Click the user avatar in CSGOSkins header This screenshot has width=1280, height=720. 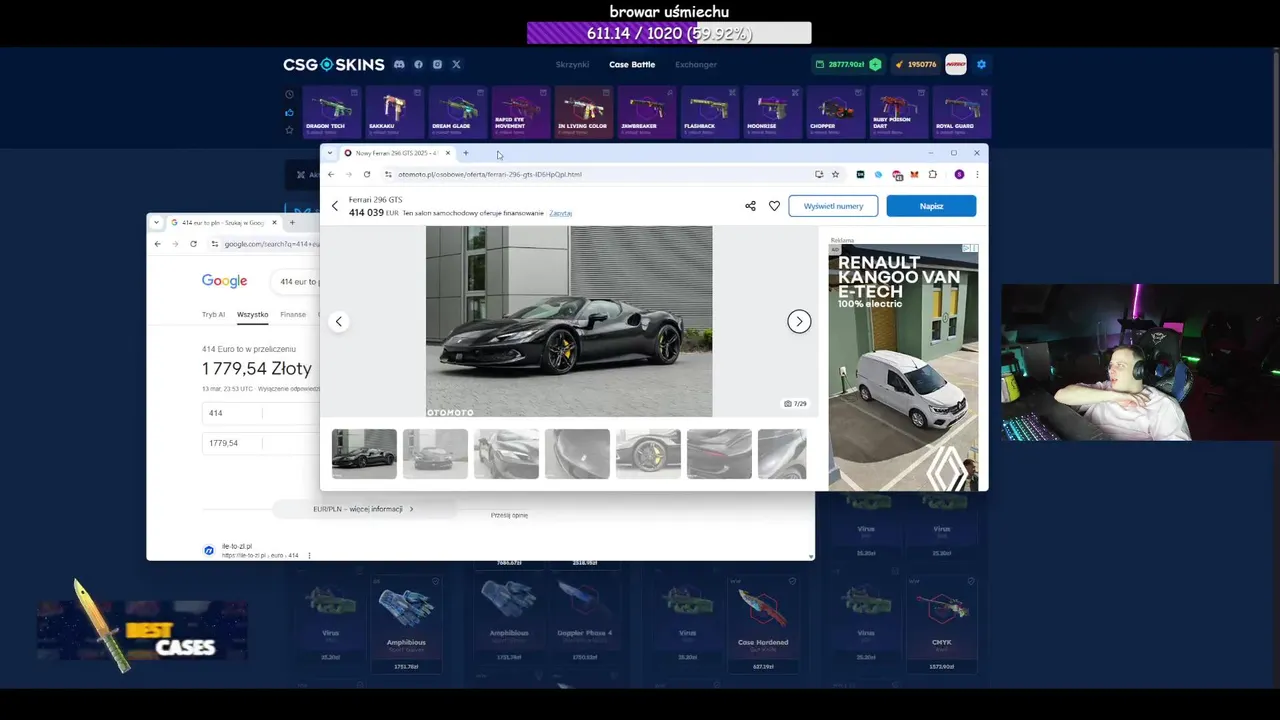pyautogui.click(x=956, y=64)
